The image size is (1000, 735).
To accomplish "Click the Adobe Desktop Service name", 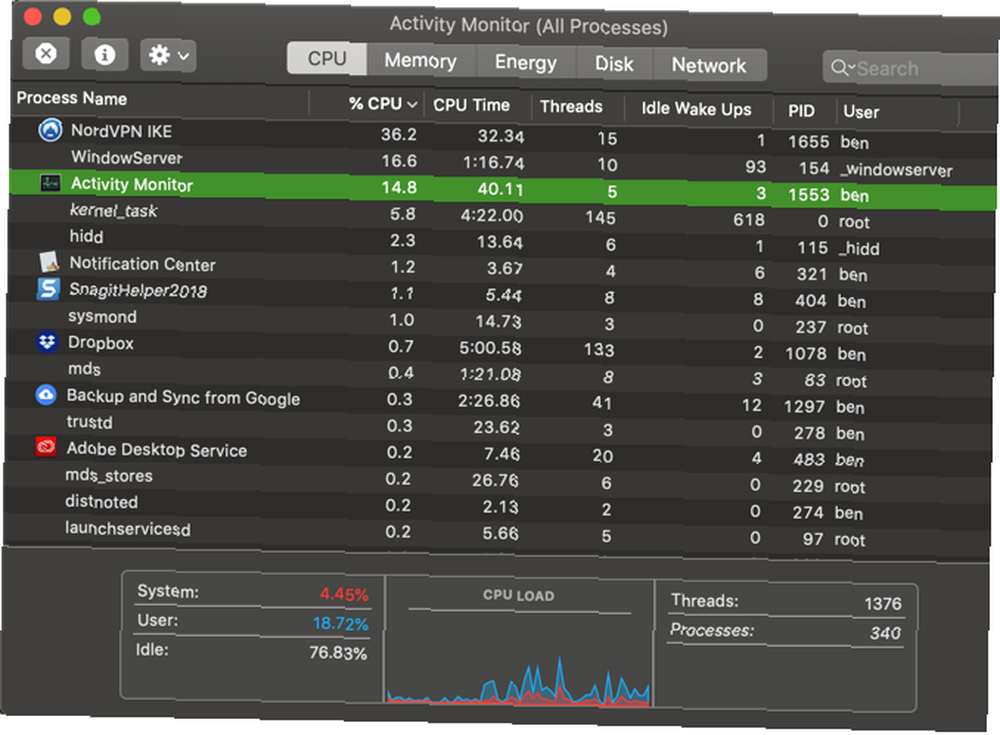I will pos(156,450).
